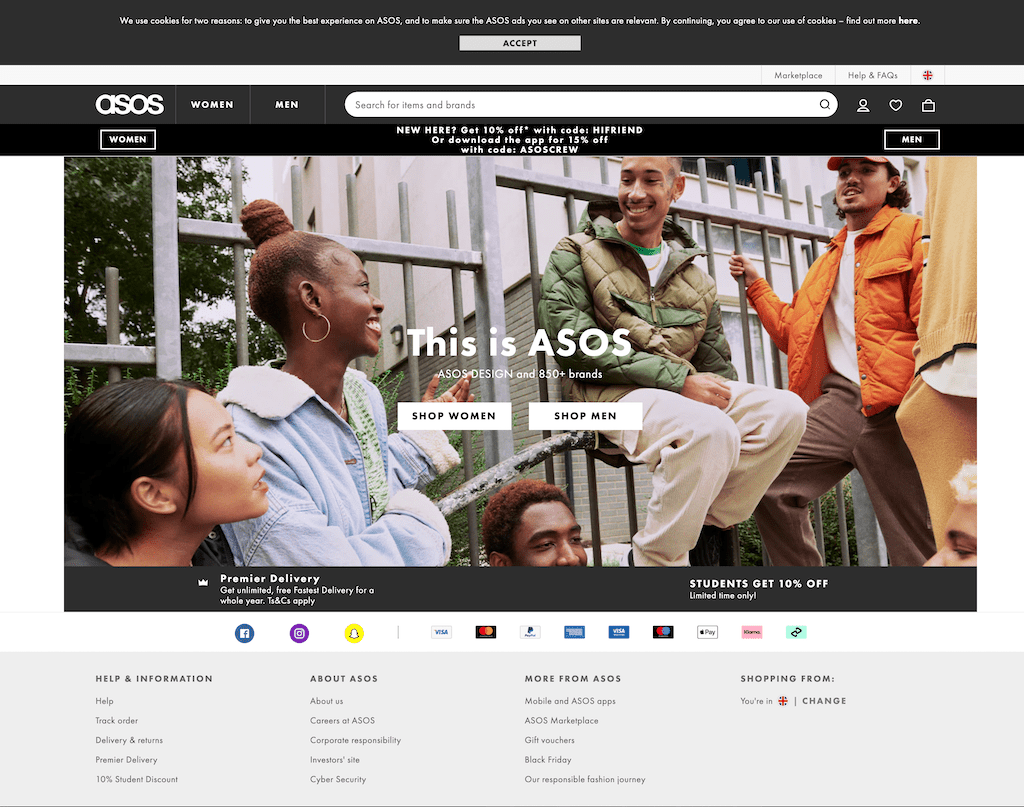The image size is (1024, 807).
Task: Click the Apple Pay icon
Action: click(x=707, y=632)
